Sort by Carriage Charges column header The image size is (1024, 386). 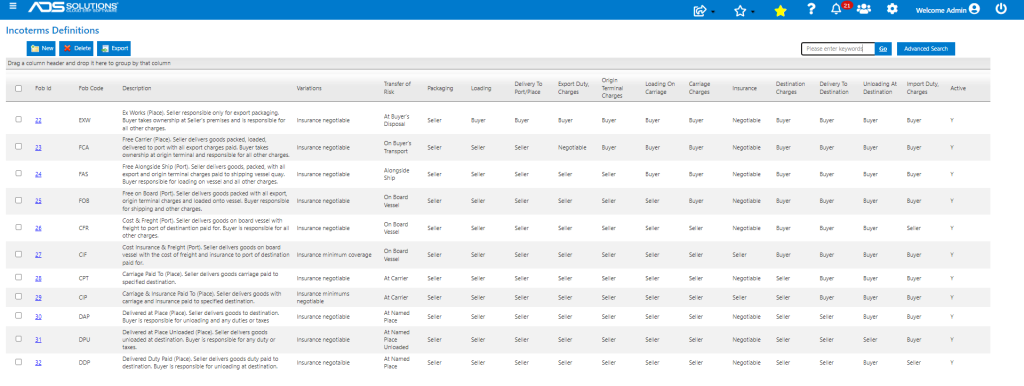pyautogui.click(x=699, y=88)
